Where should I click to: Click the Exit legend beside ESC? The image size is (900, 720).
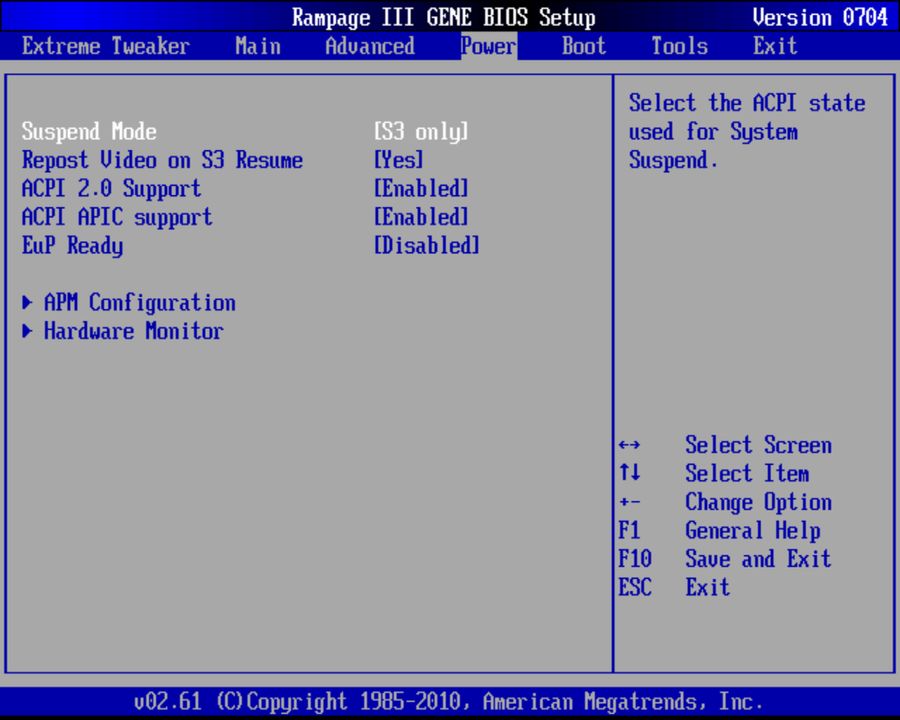708,587
